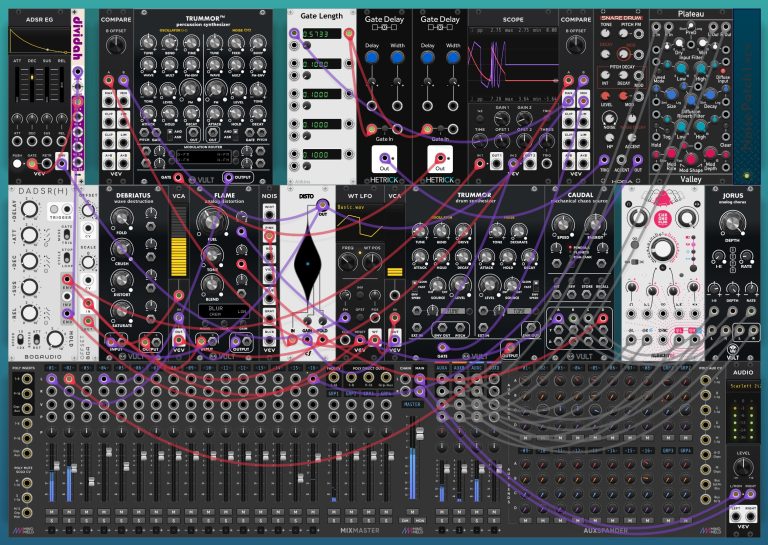Click the FUEL knob on Flame
The height and width of the screenshot is (545, 768).
pos(211,222)
